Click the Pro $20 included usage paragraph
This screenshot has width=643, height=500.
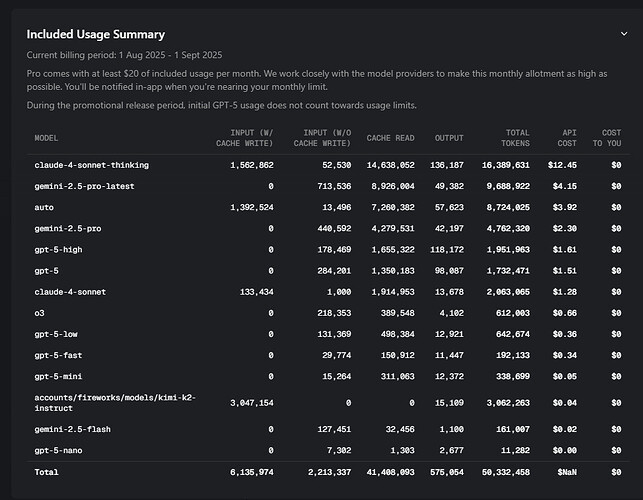point(317,80)
